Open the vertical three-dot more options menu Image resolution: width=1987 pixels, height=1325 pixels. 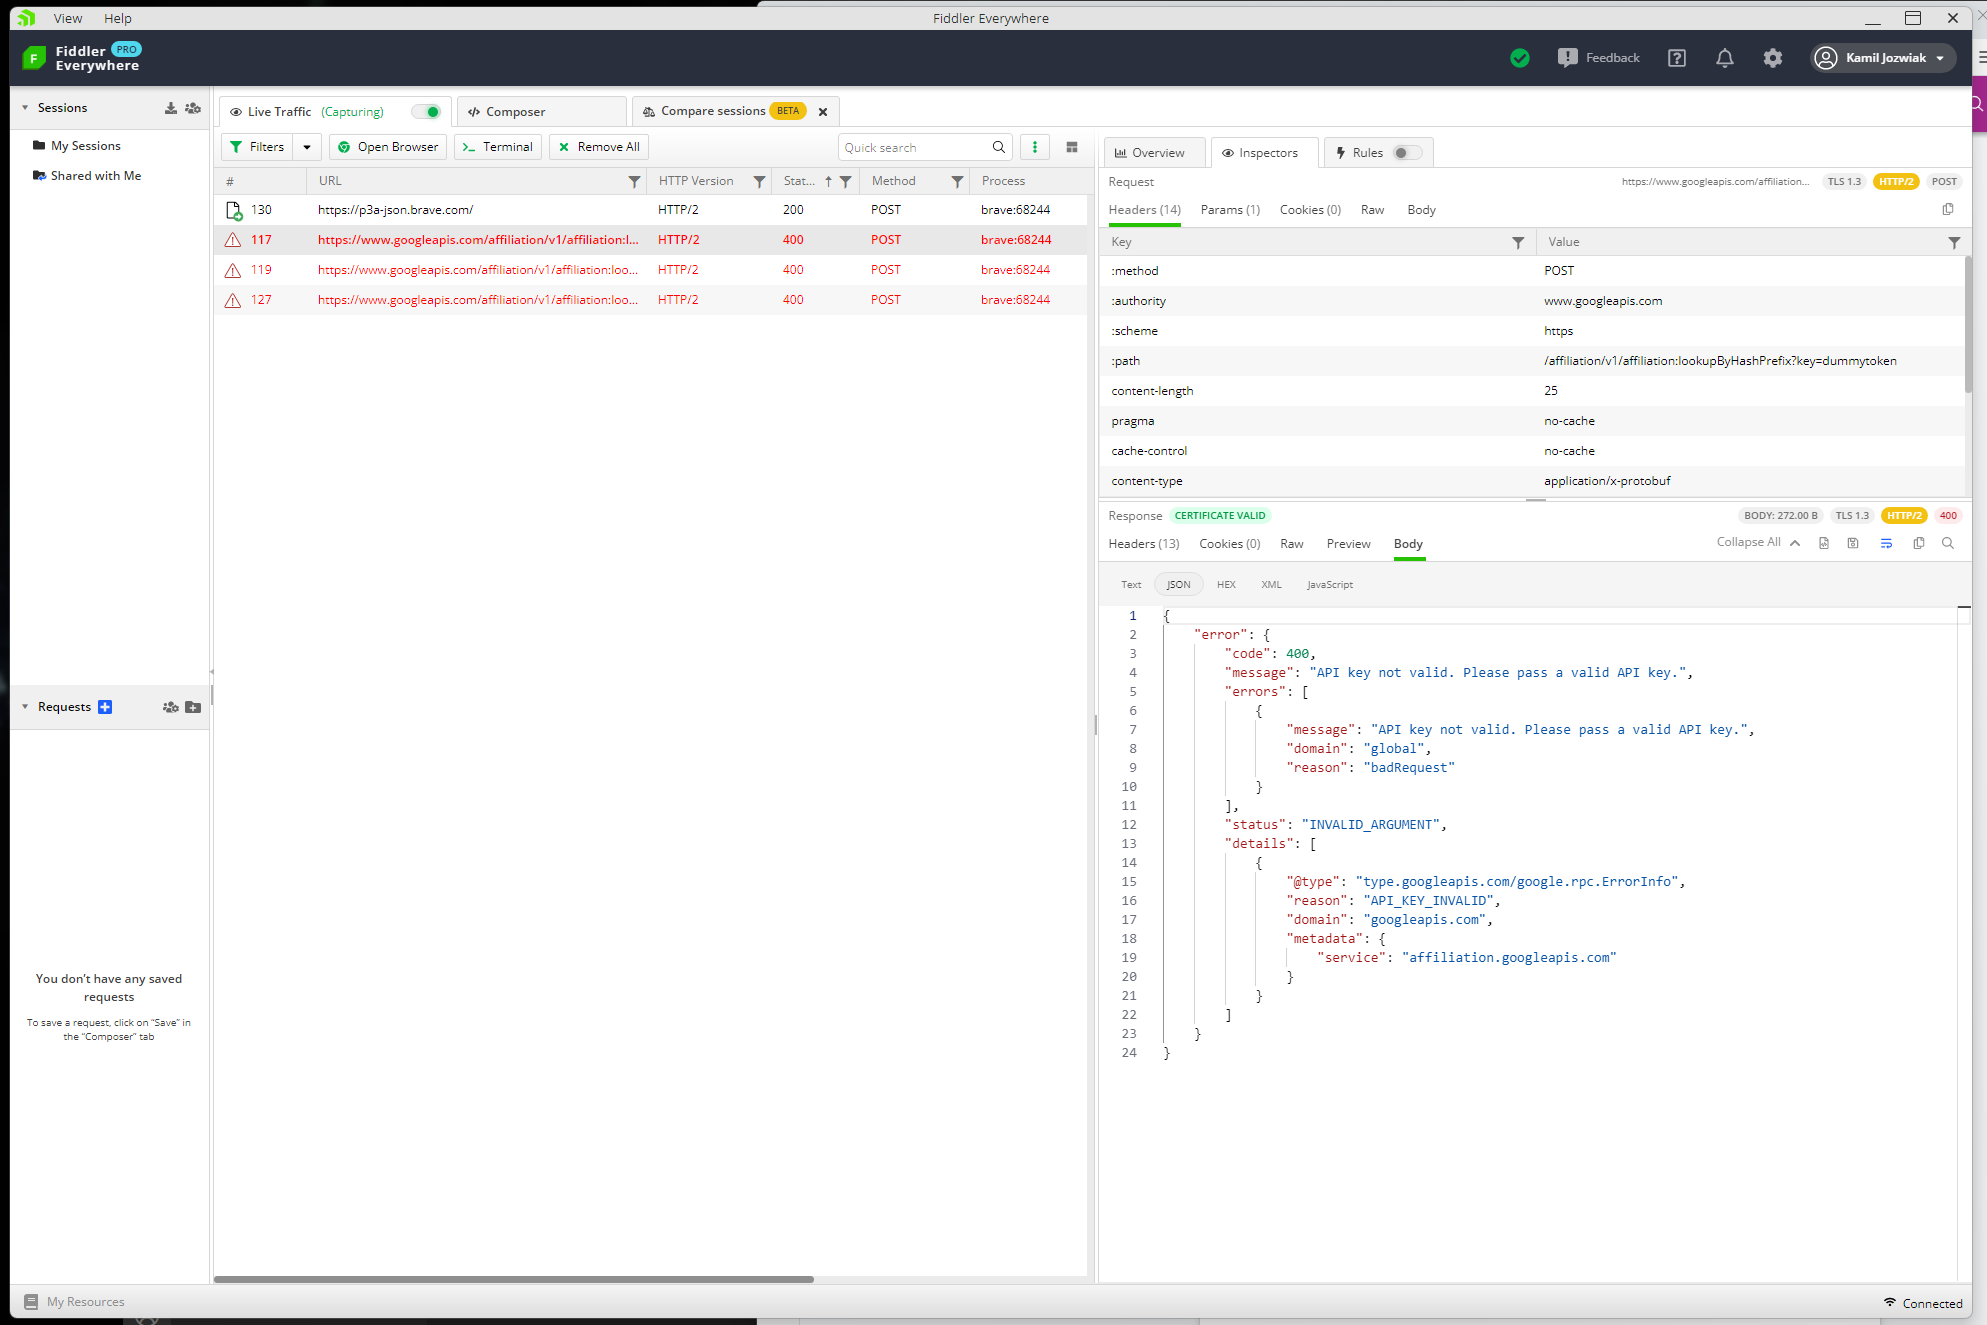pyautogui.click(x=1035, y=147)
